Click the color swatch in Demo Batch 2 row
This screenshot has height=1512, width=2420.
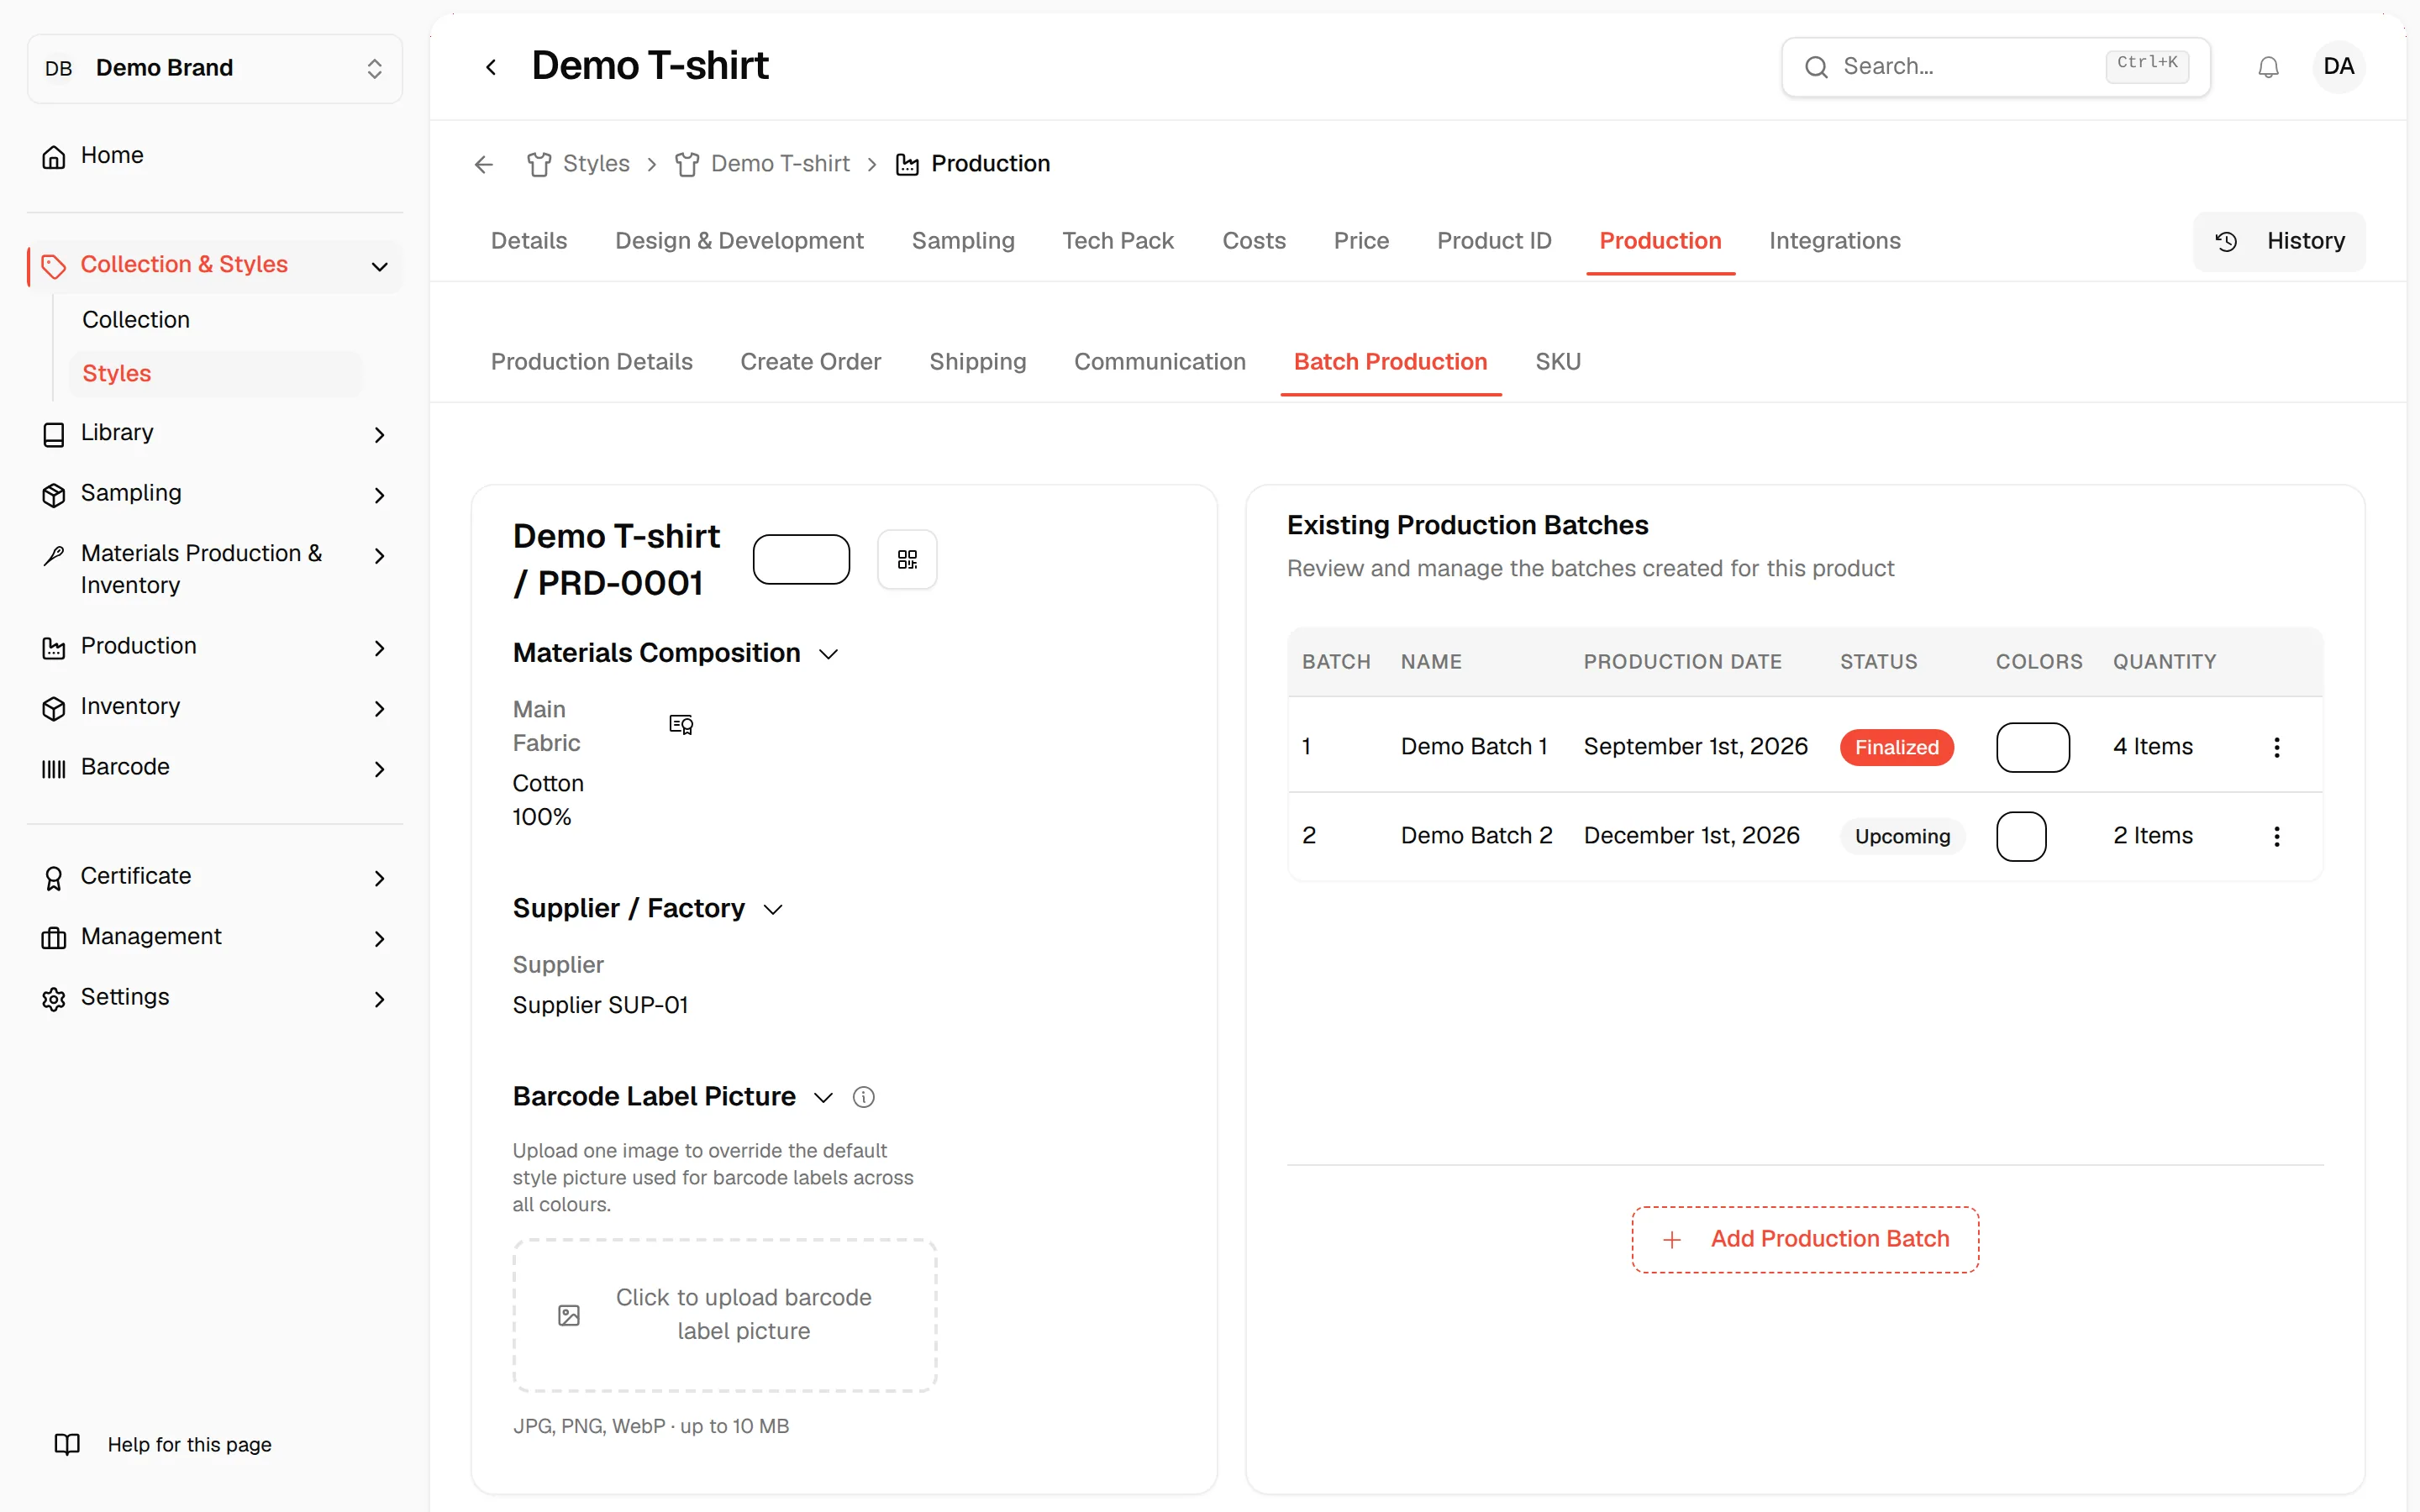click(x=2021, y=836)
